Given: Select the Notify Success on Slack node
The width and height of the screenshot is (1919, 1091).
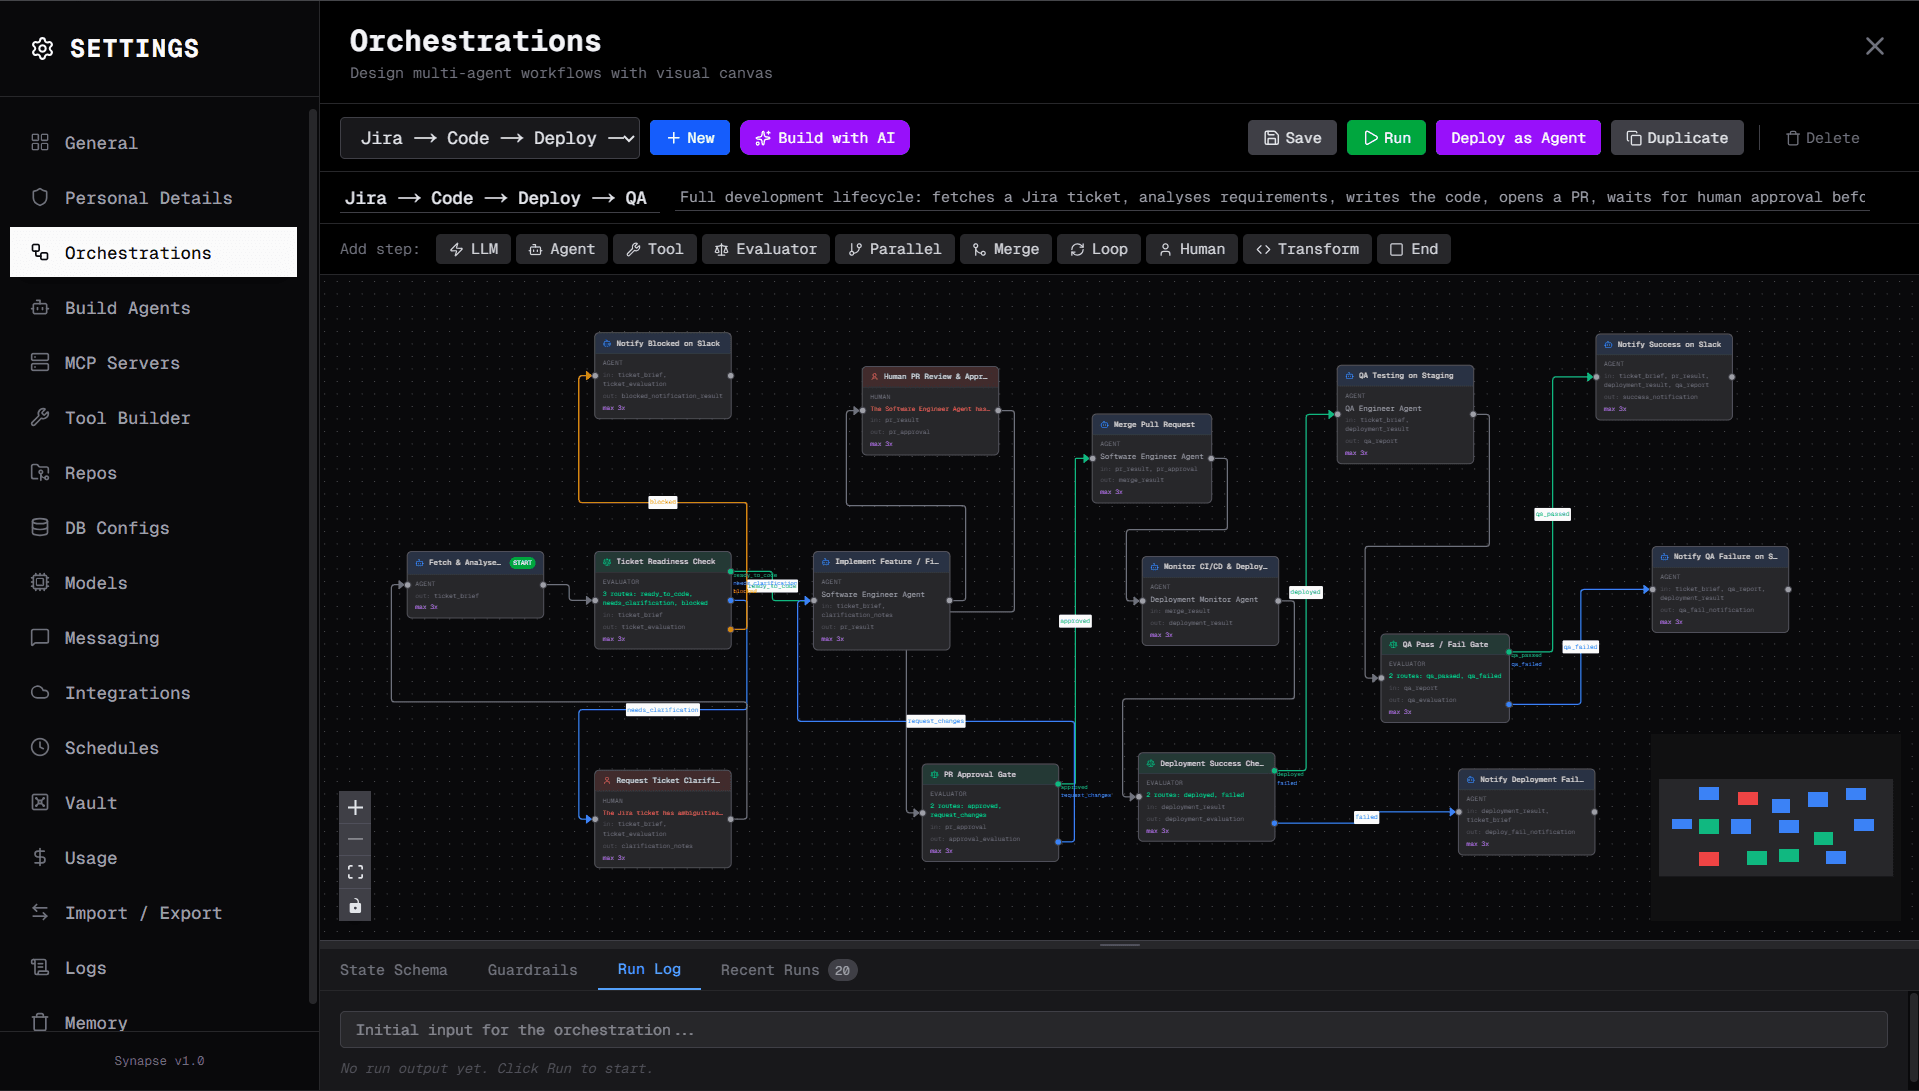Looking at the screenshot, I should click(1664, 376).
